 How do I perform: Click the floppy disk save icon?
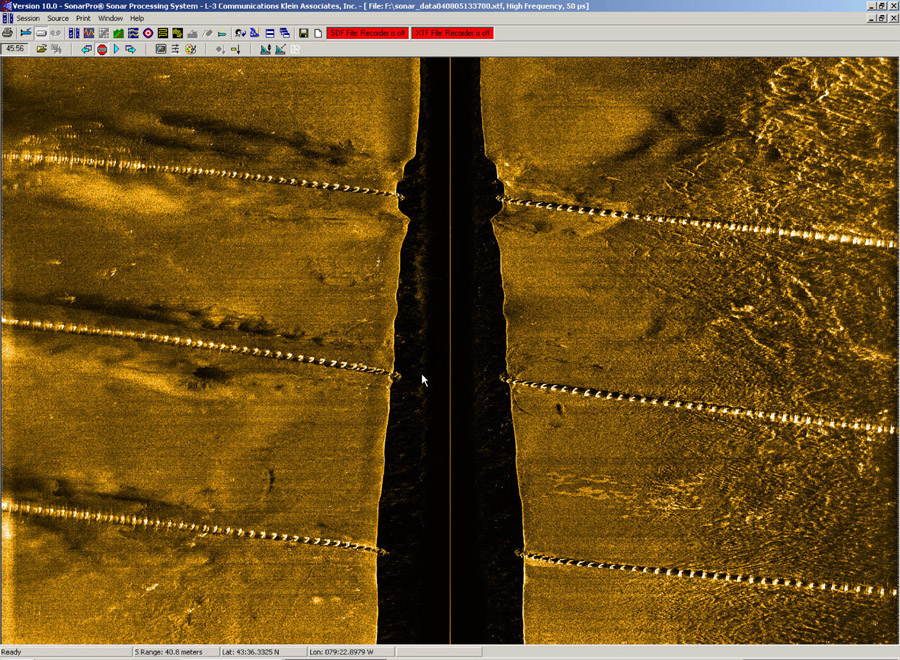coord(303,33)
